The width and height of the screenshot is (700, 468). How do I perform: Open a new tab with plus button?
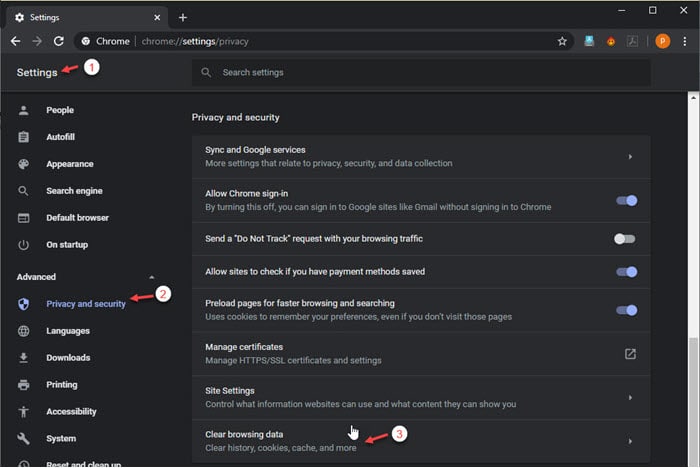click(x=183, y=17)
